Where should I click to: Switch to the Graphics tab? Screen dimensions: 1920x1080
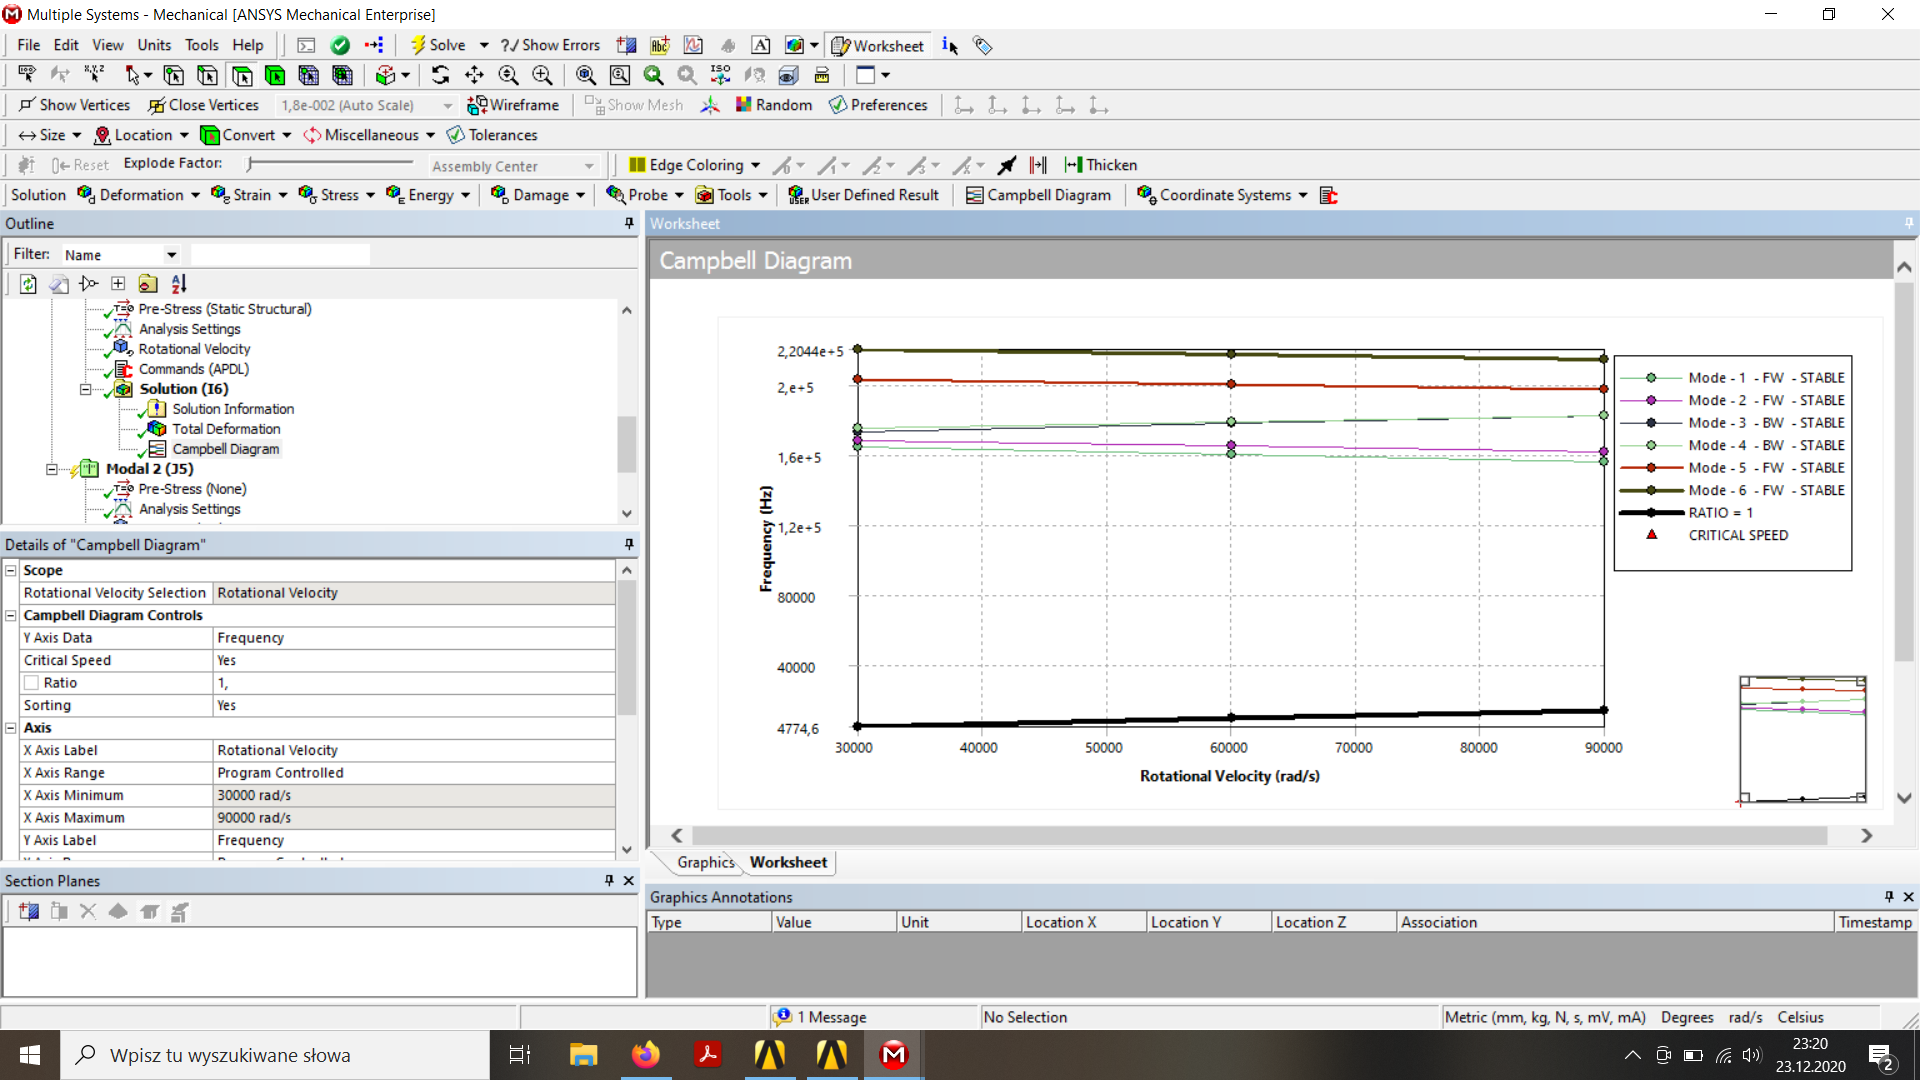click(x=705, y=862)
